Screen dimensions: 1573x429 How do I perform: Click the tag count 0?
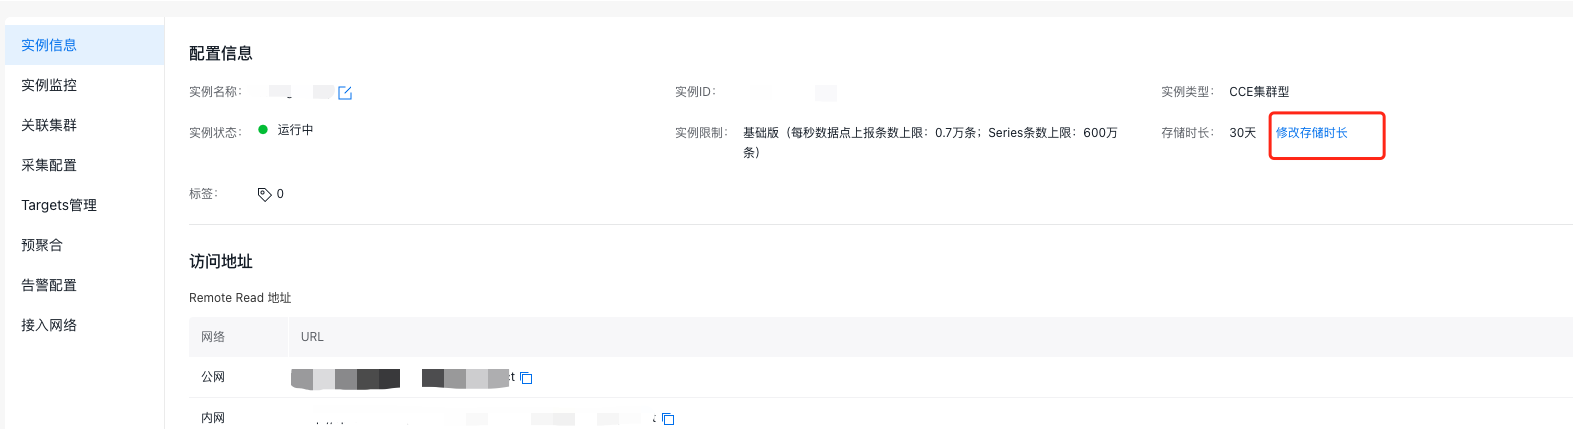(x=280, y=194)
